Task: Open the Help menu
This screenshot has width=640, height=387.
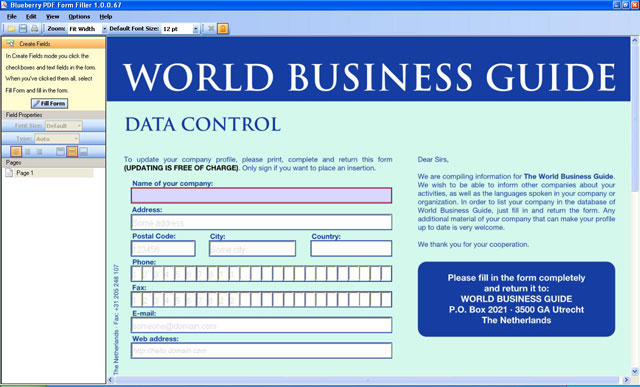Action: coord(106,17)
